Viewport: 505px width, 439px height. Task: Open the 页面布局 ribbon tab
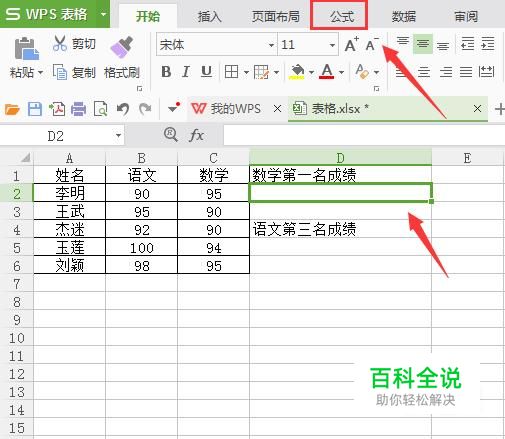tap(276, 16)
